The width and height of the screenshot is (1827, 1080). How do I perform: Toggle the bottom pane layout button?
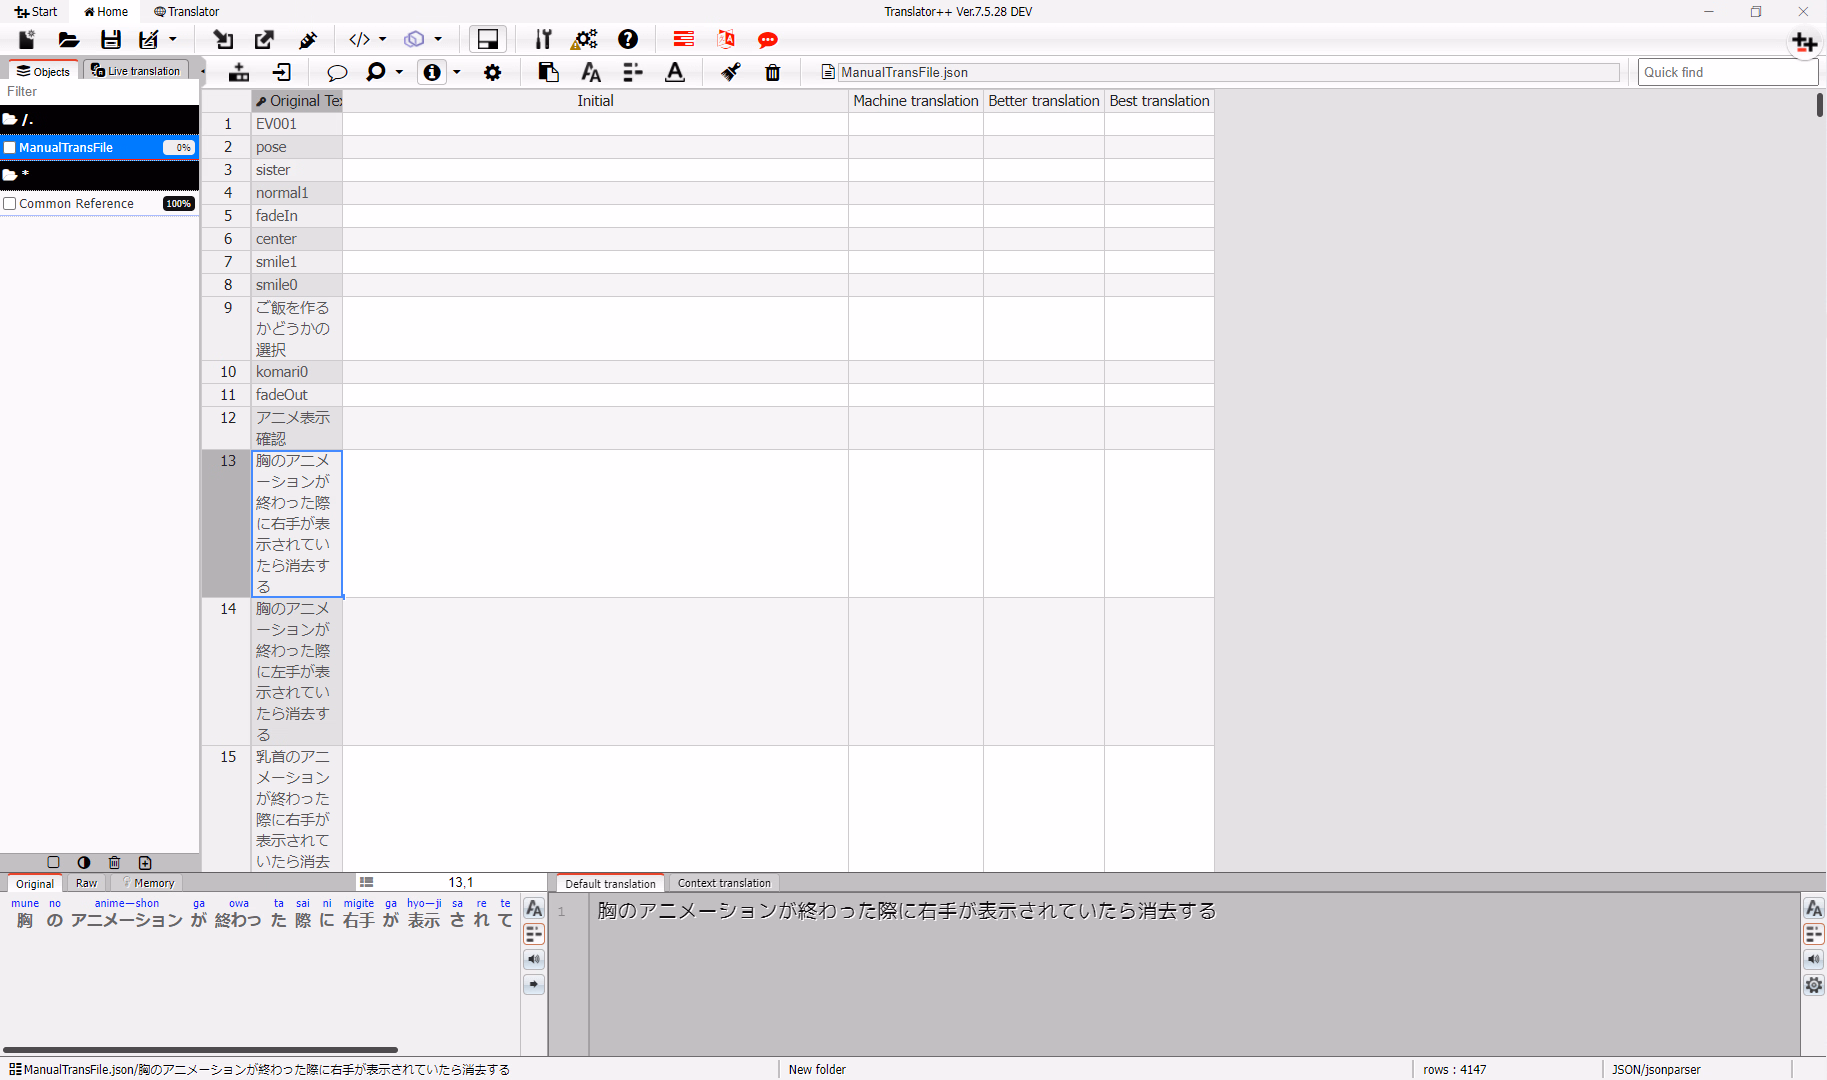[x=488, y=40]
